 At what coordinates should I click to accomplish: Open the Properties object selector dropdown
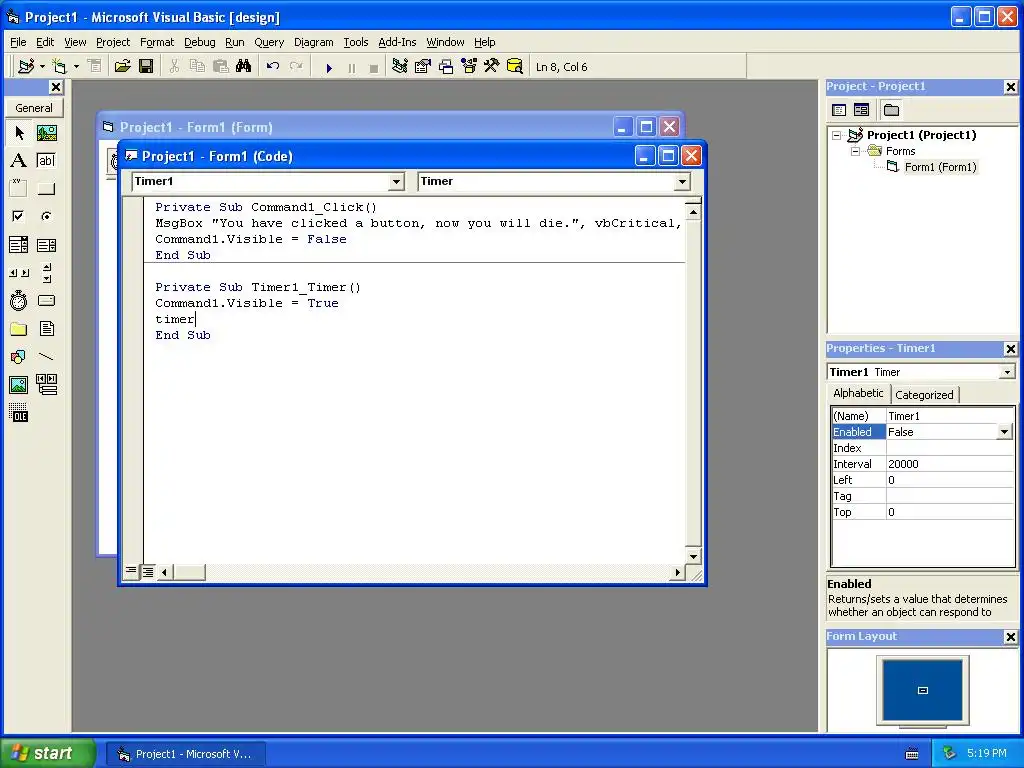1007,372
